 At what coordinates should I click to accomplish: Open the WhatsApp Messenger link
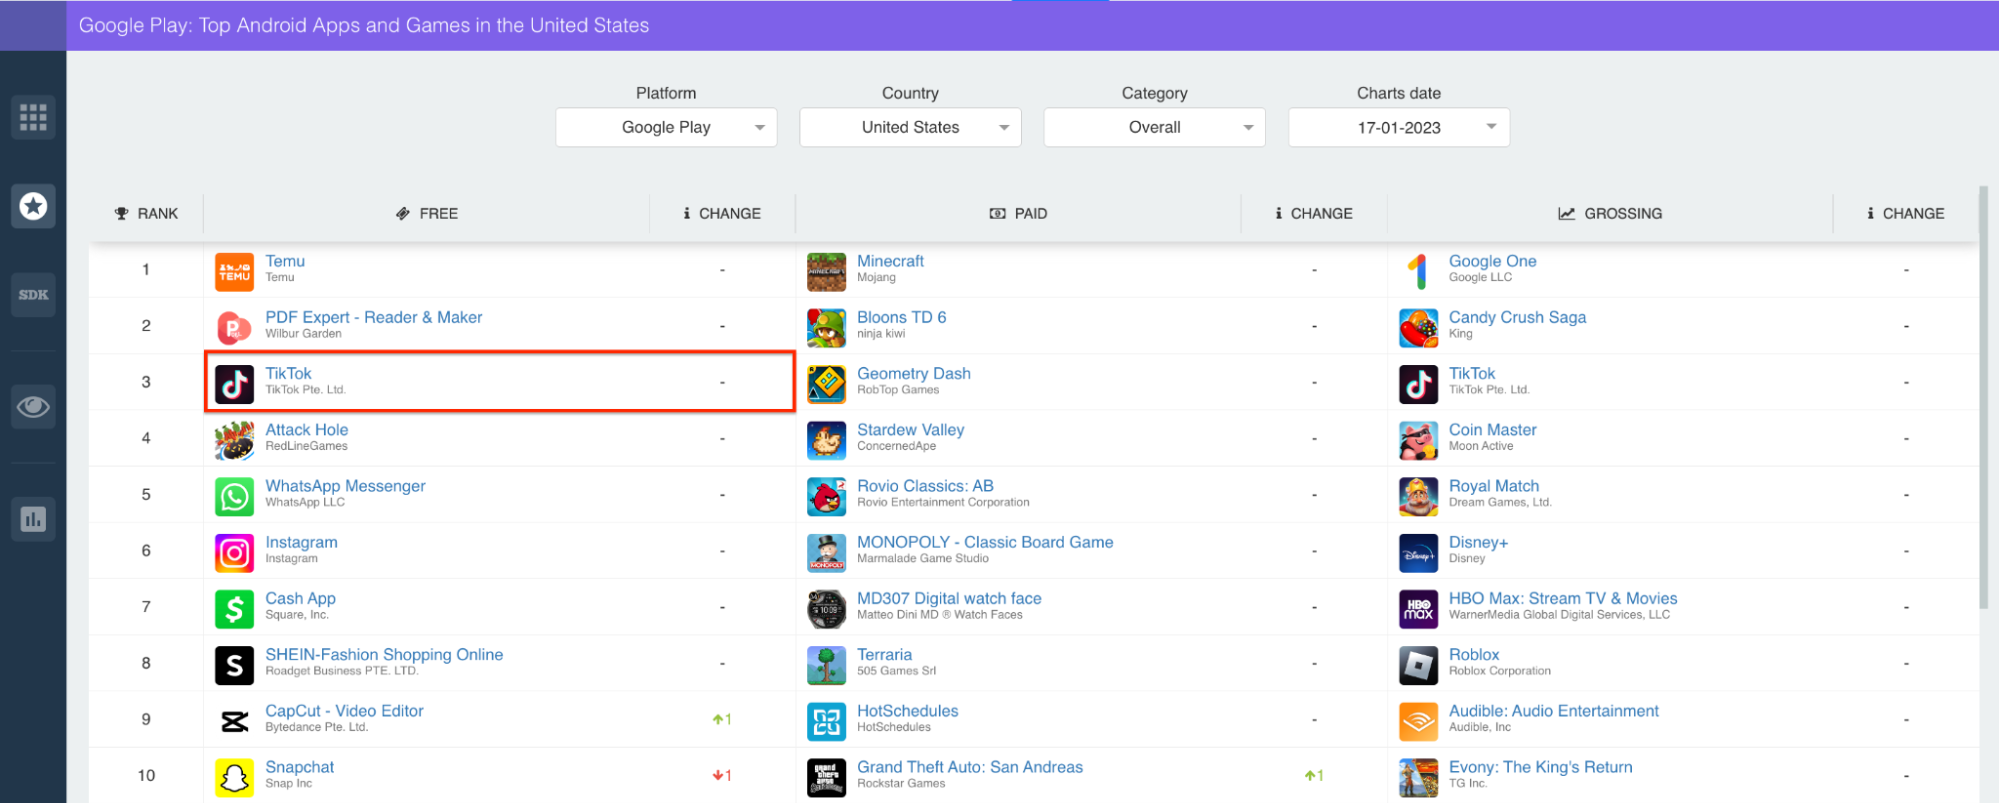coord(345,486)
